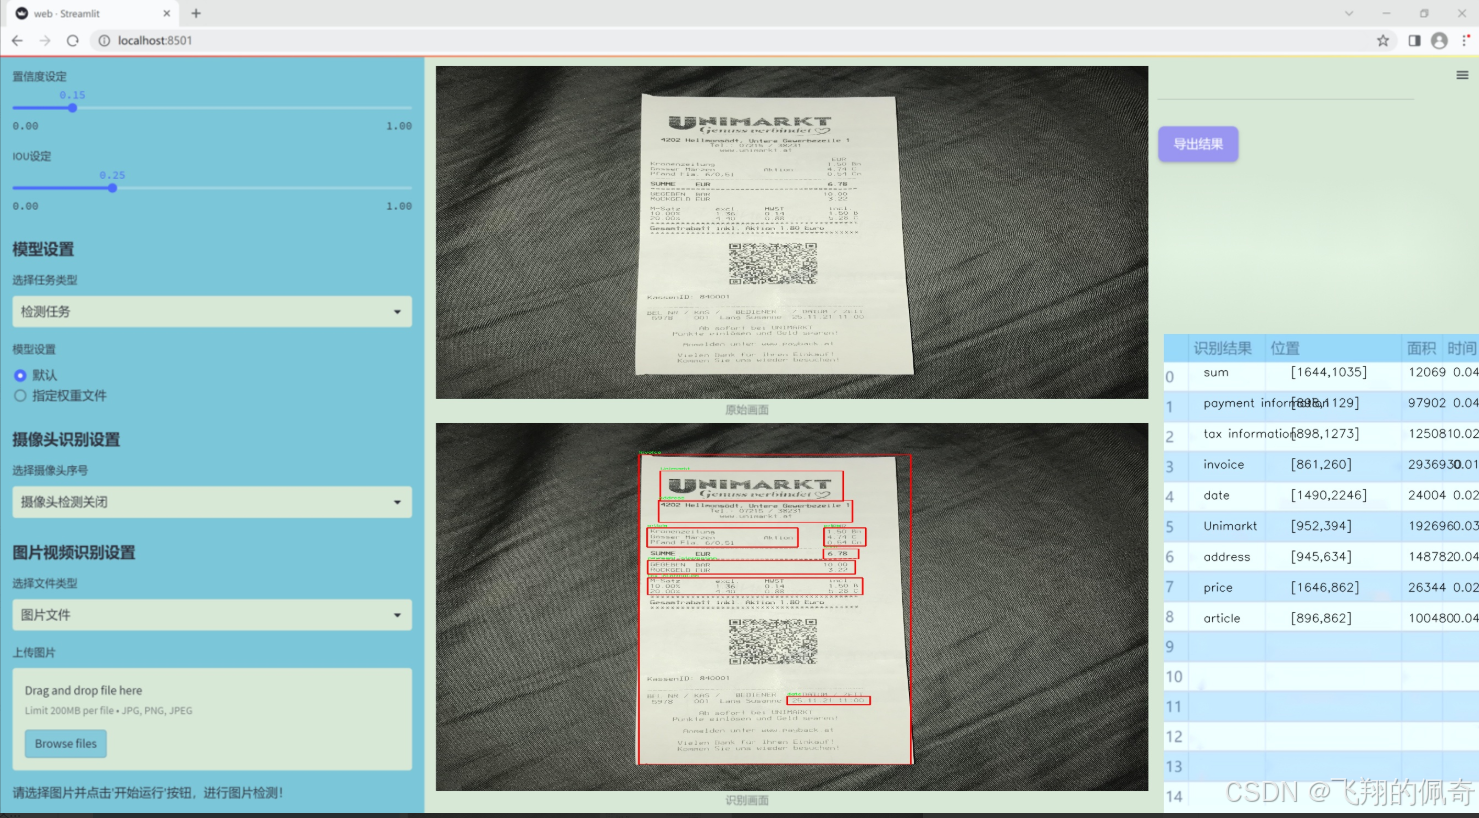Click row index 14 in results table
Image resolution: width=1479 pixels, height=818 pixels.
click(x=1175, y=797)
